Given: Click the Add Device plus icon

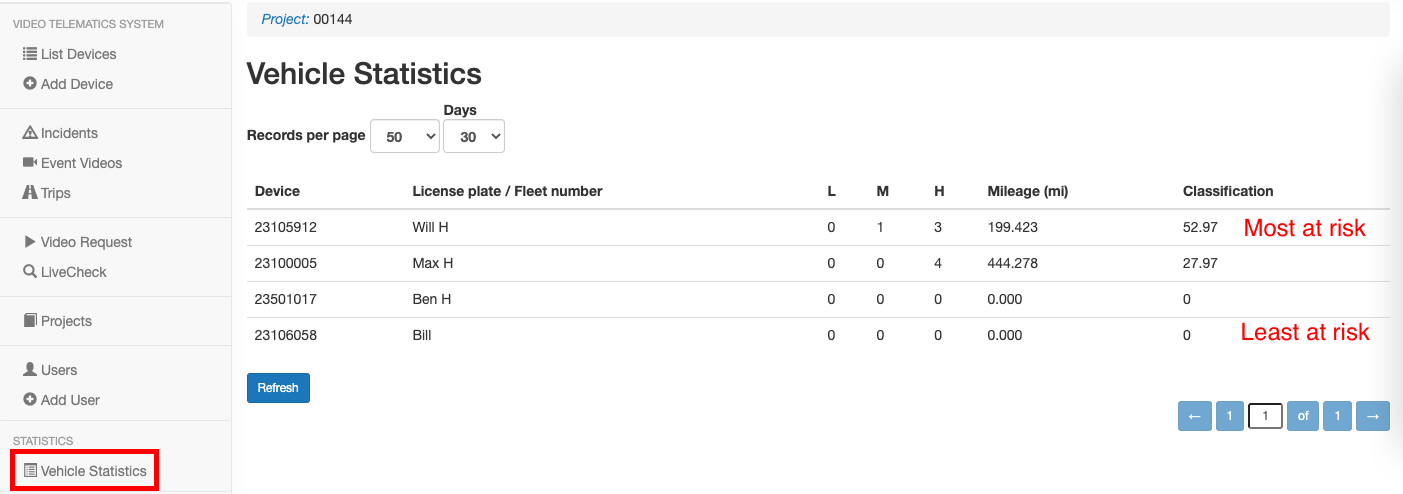Looking at the screenshot, I should (x=30, y=84).
